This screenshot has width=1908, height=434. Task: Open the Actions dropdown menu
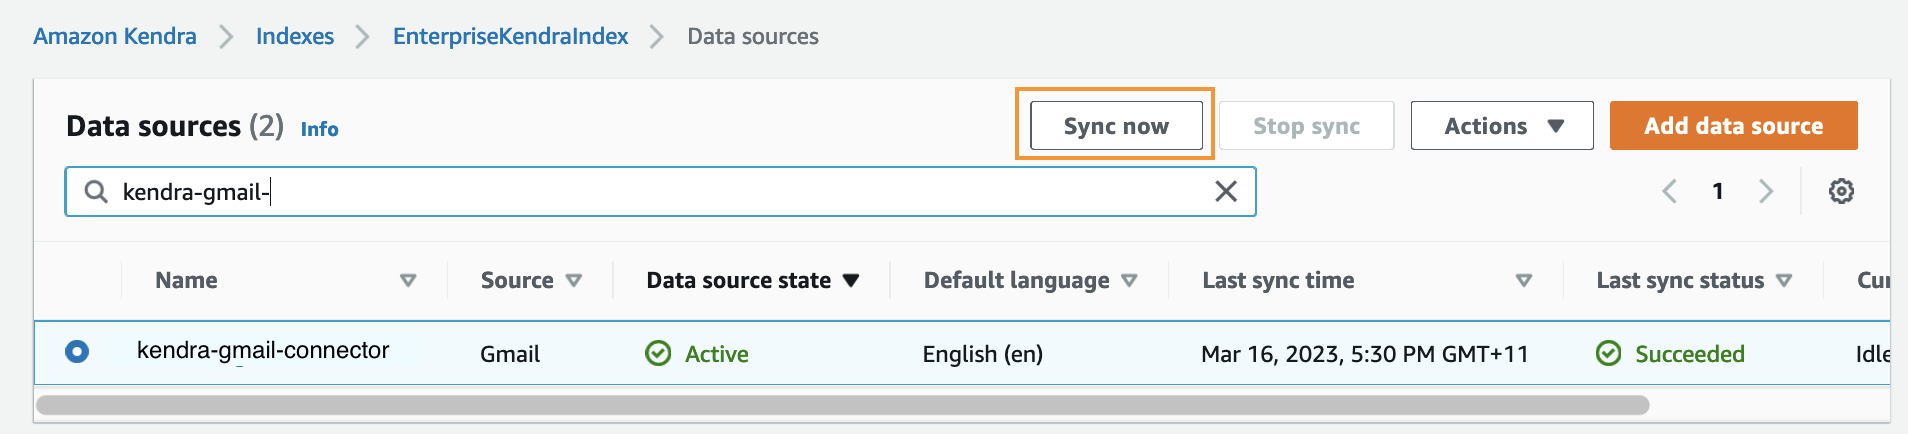[x=1502, y=126]
